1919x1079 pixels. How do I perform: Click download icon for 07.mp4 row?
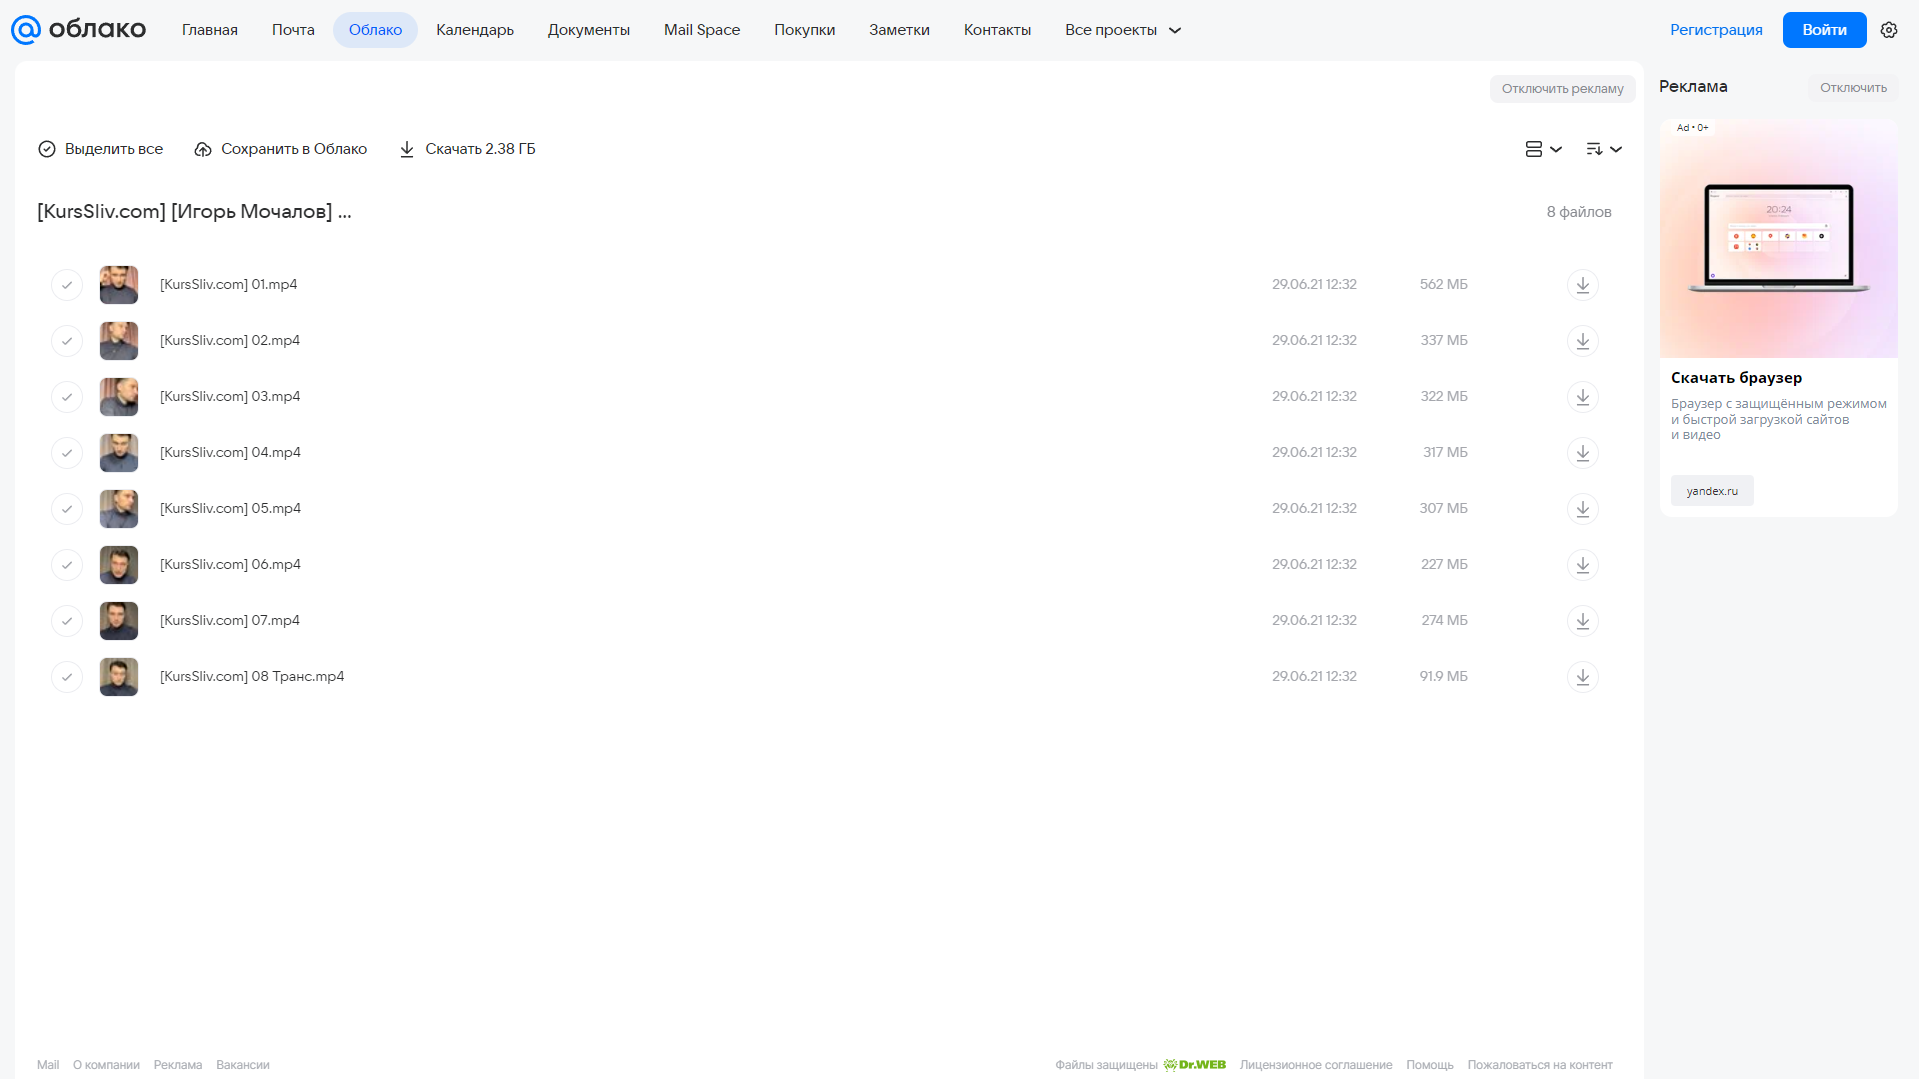(1582, 621)
